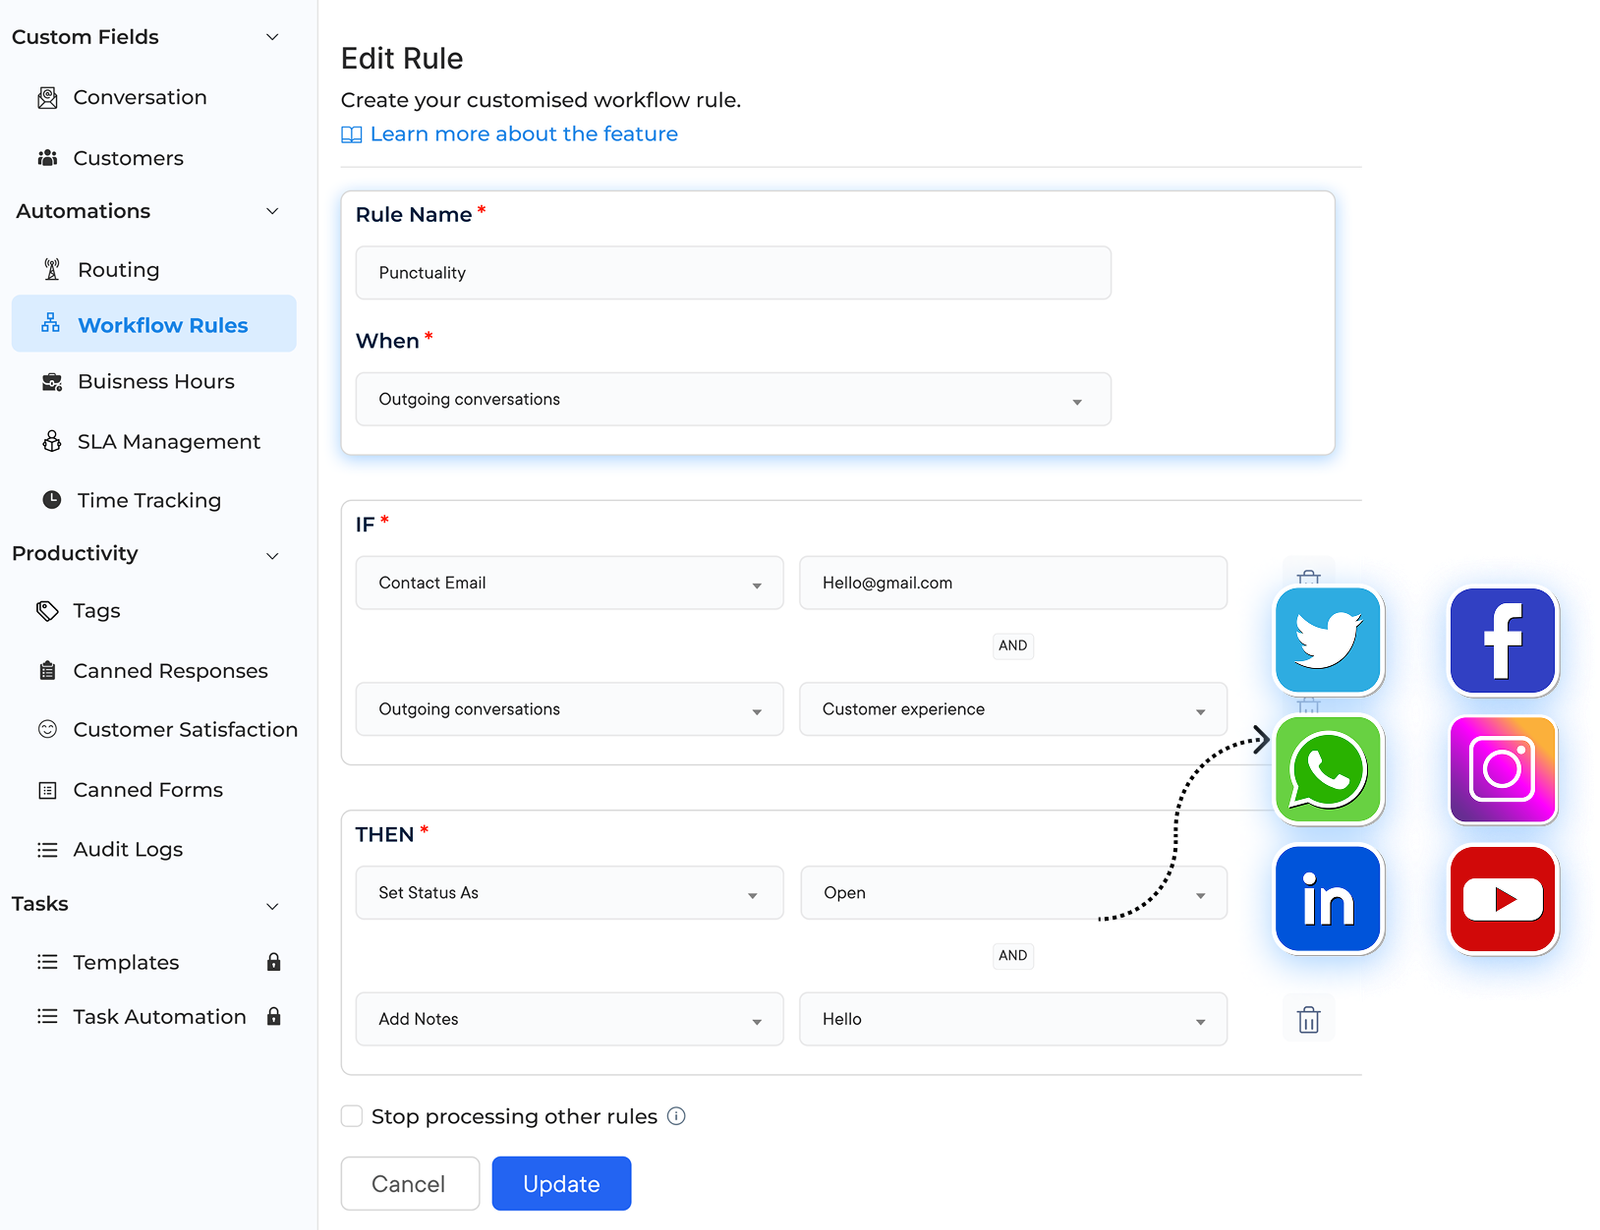Click the lock icon beside Templates
Viewport: 1600px width, 1230px height.
click(x=274, y=962)
